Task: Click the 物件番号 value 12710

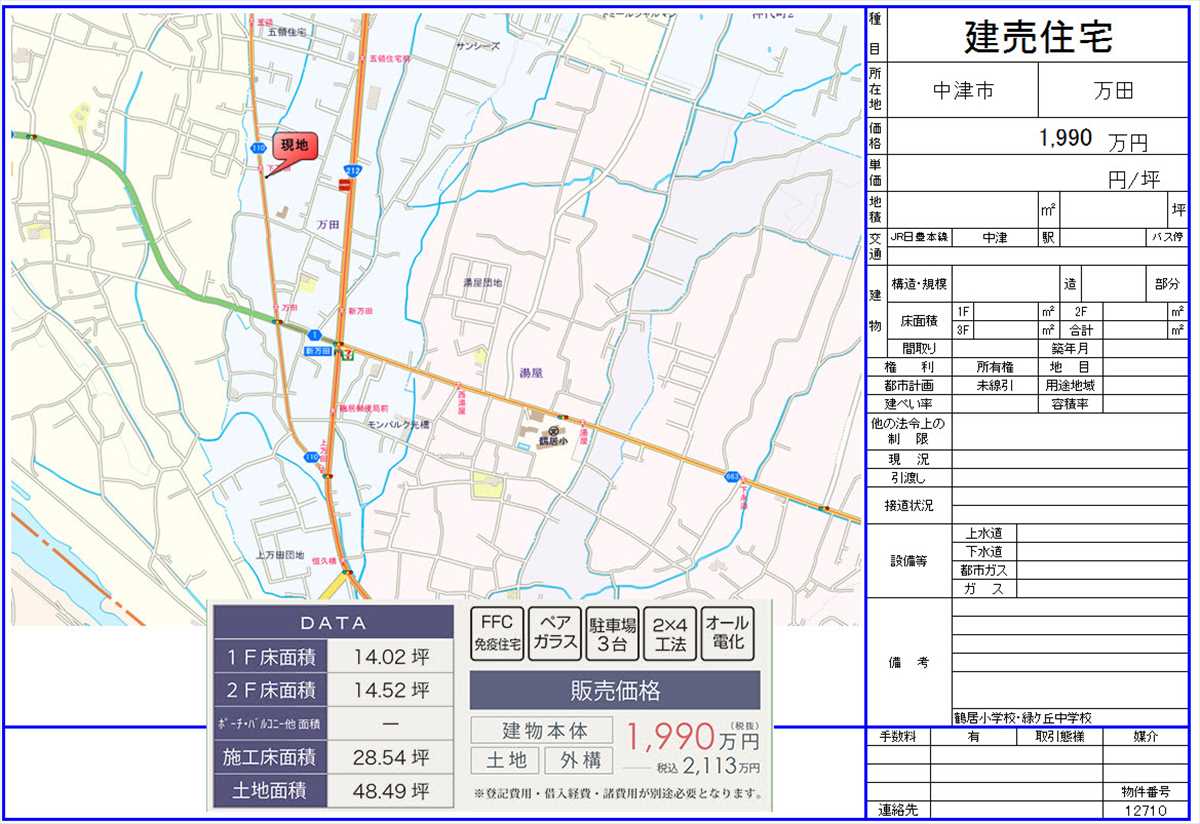Action: pos(1145,810)
